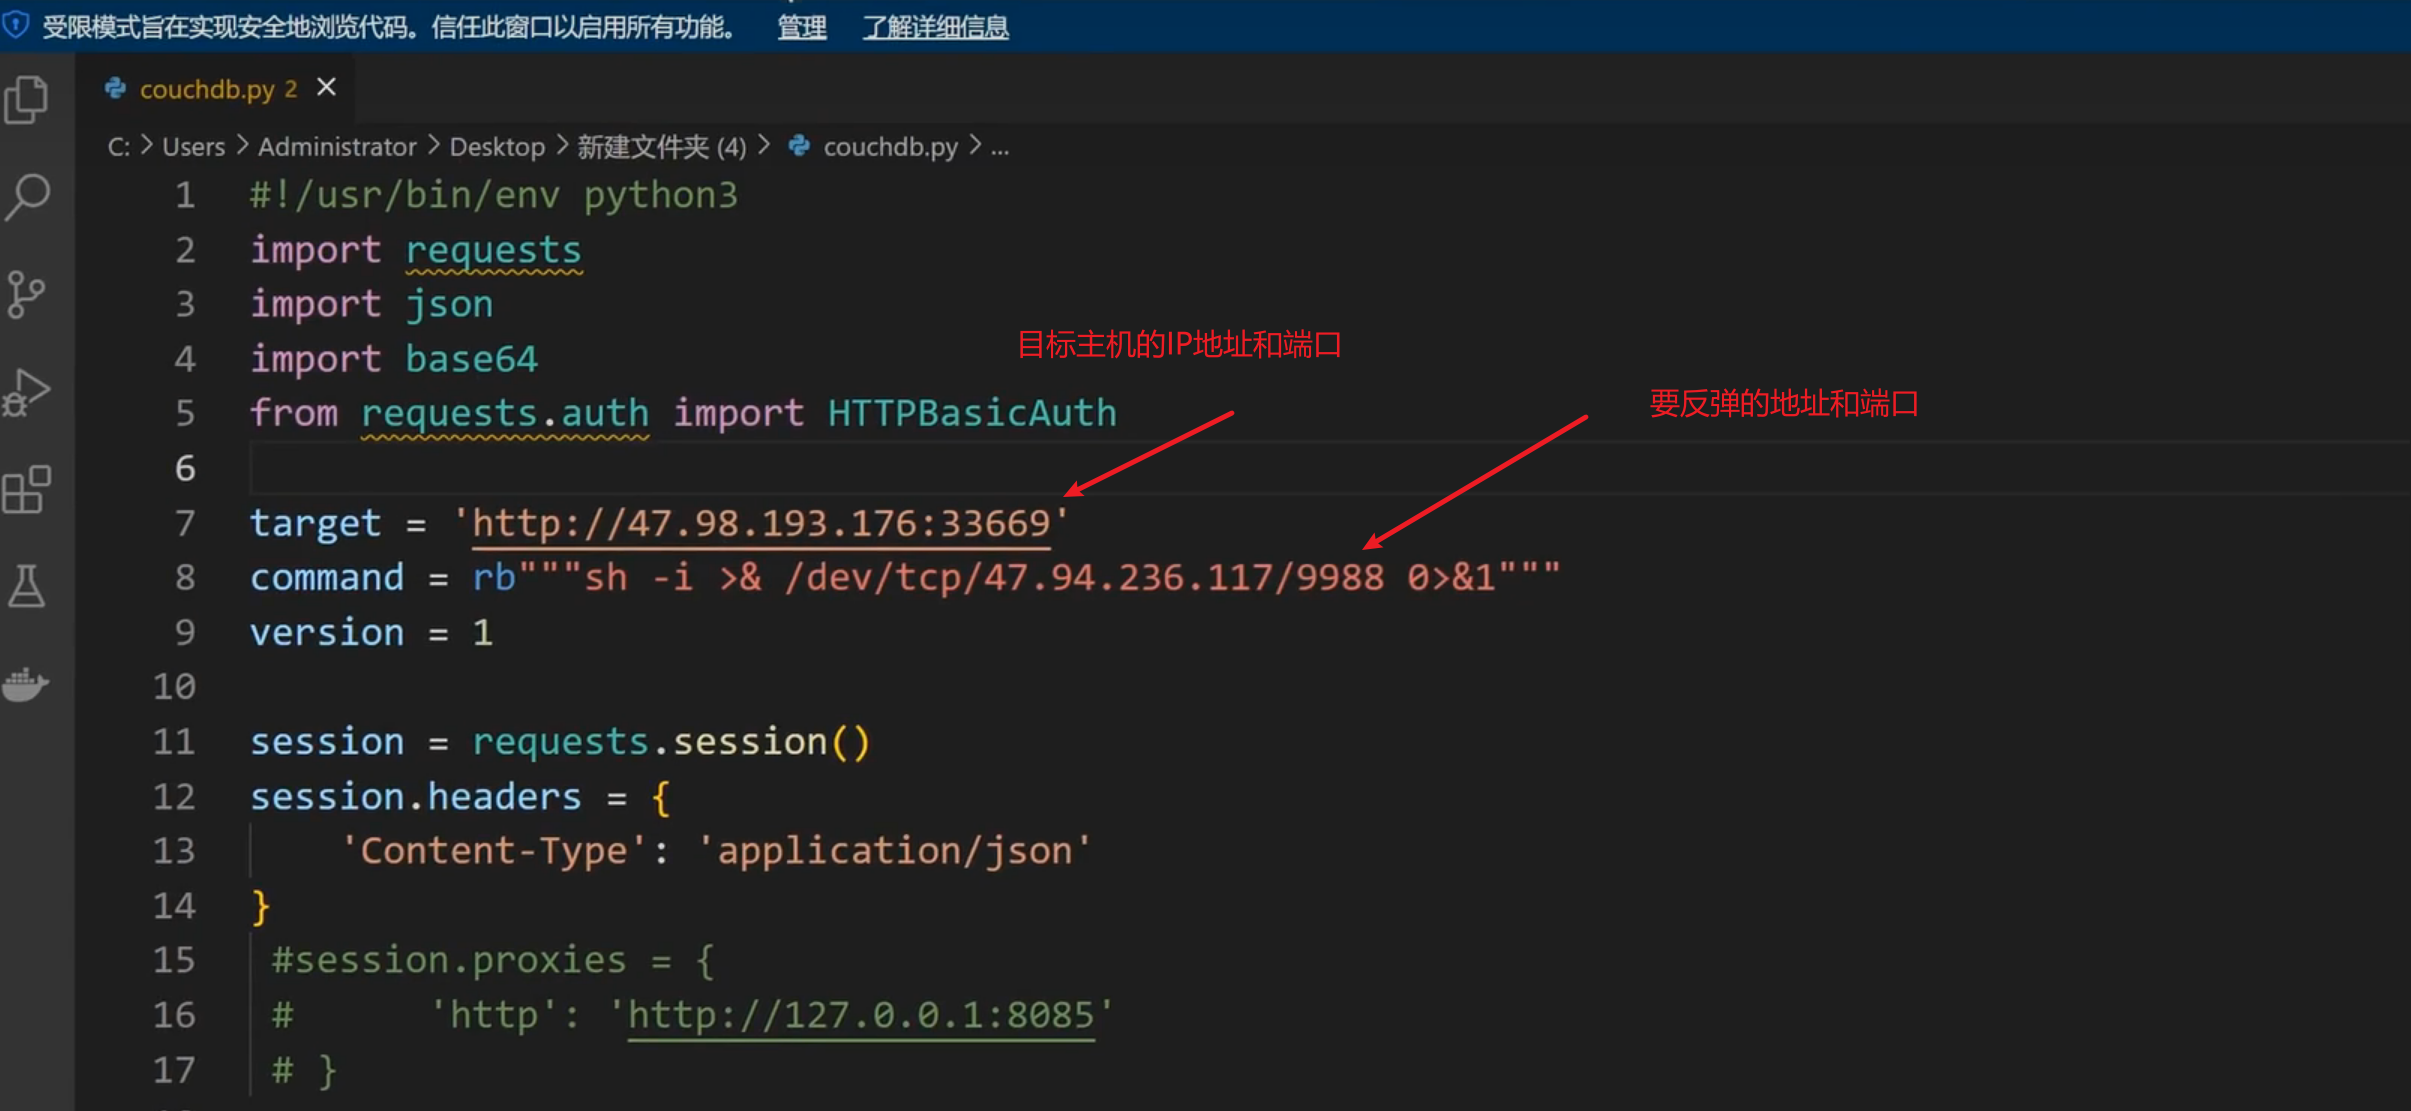Open the Source Control panel
This screenshot has height=1111, width=2411.
[x=27, y=294]
